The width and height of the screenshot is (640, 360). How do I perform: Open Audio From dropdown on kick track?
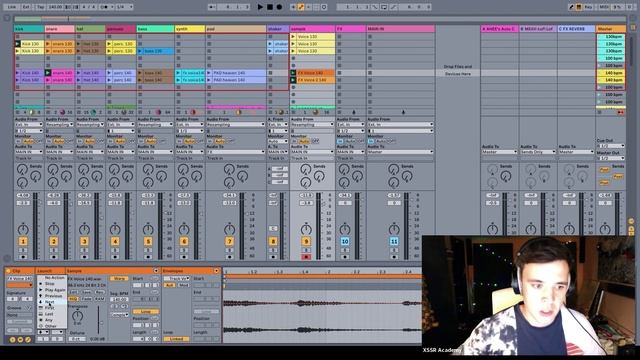29,124
